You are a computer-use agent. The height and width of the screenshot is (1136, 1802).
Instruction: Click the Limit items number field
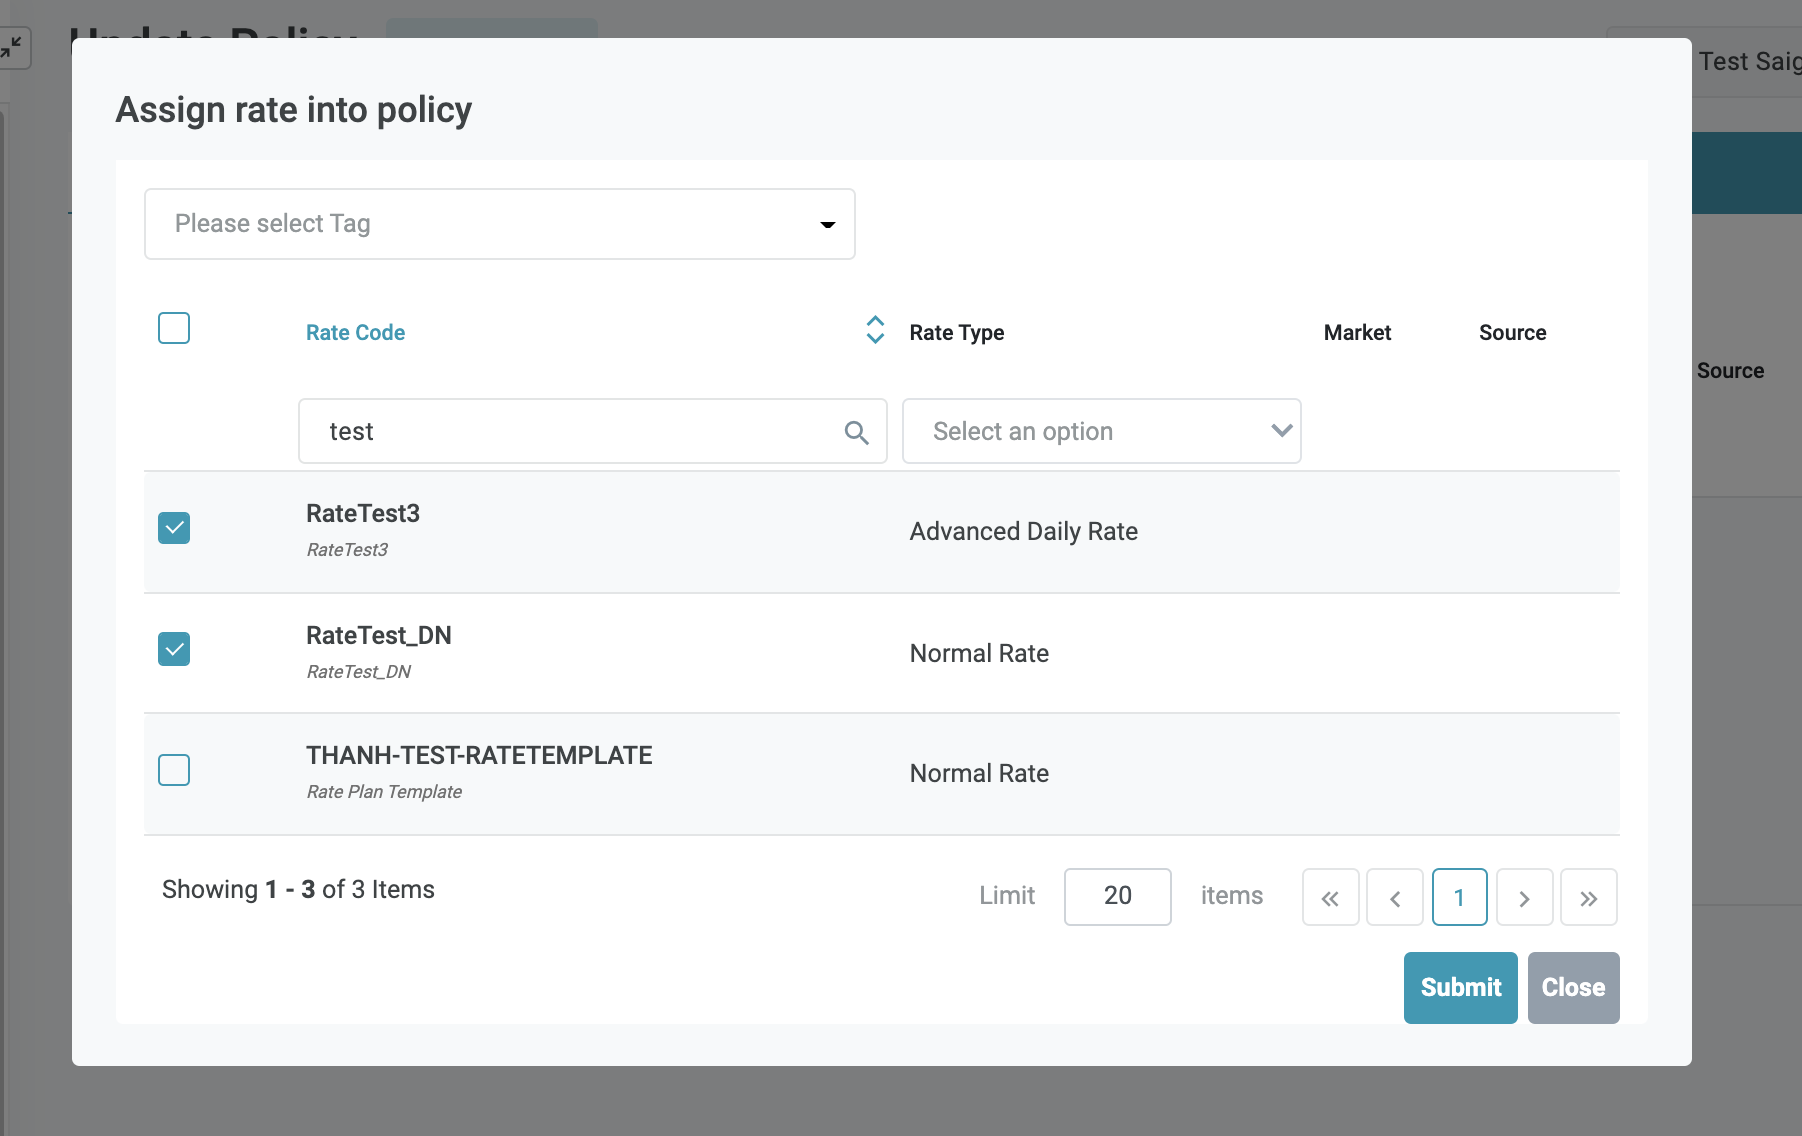tap(1117, 896)
